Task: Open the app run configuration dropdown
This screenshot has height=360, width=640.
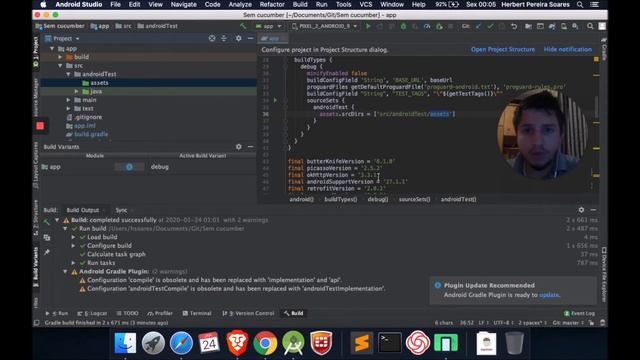Action: [269, 26]
